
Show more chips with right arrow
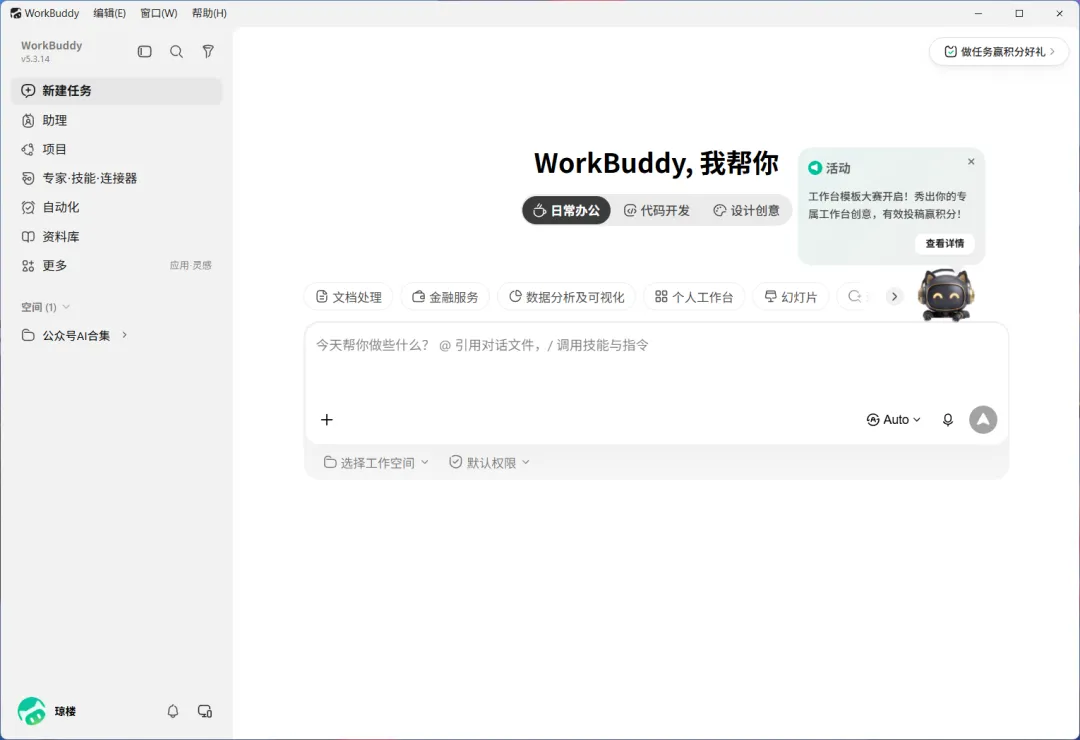click(x=894, y=297)
